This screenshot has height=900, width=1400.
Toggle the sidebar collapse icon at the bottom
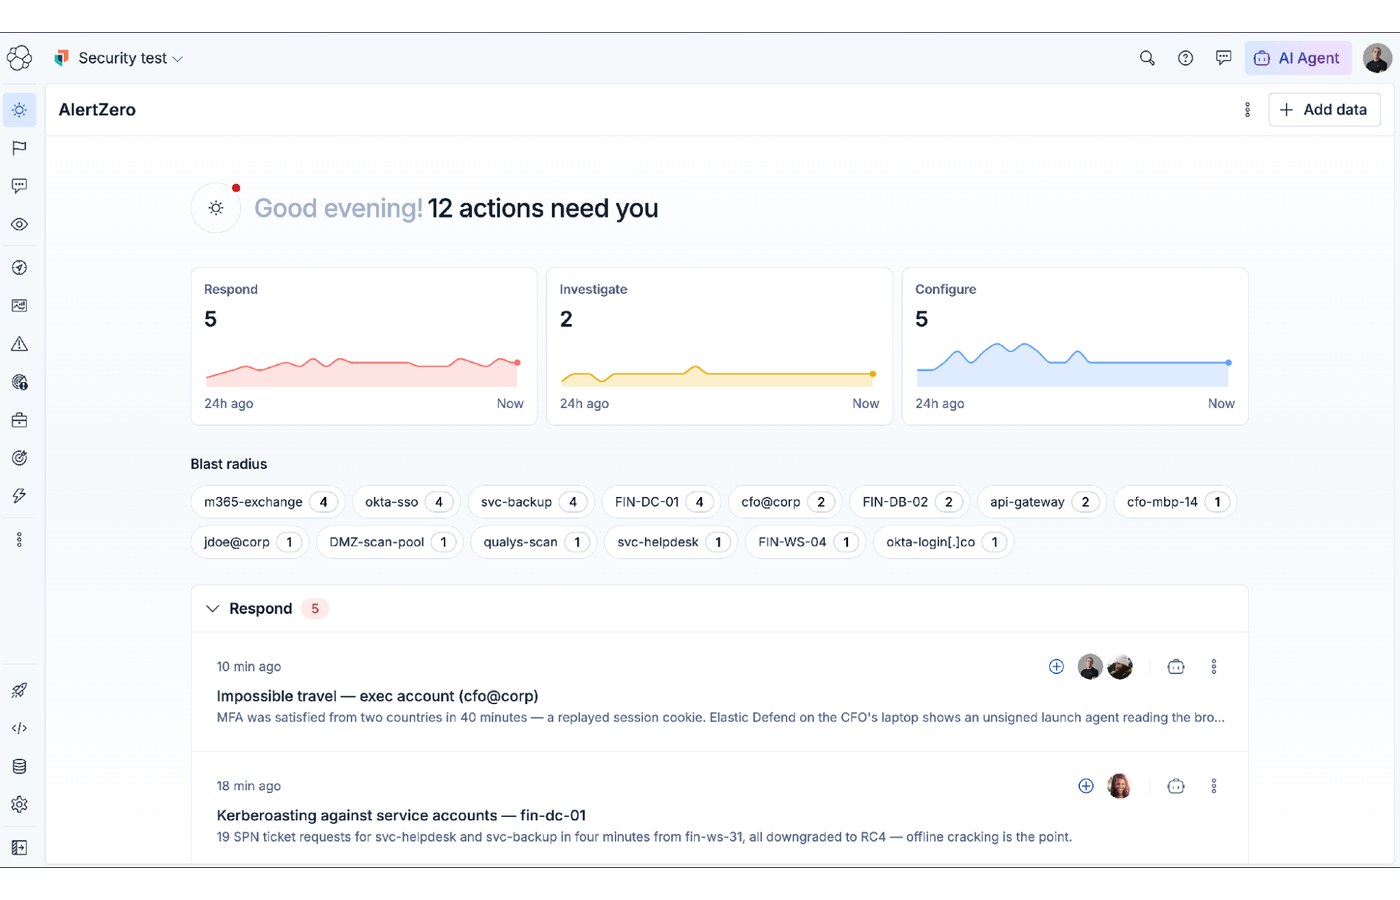tap(19, 847)
